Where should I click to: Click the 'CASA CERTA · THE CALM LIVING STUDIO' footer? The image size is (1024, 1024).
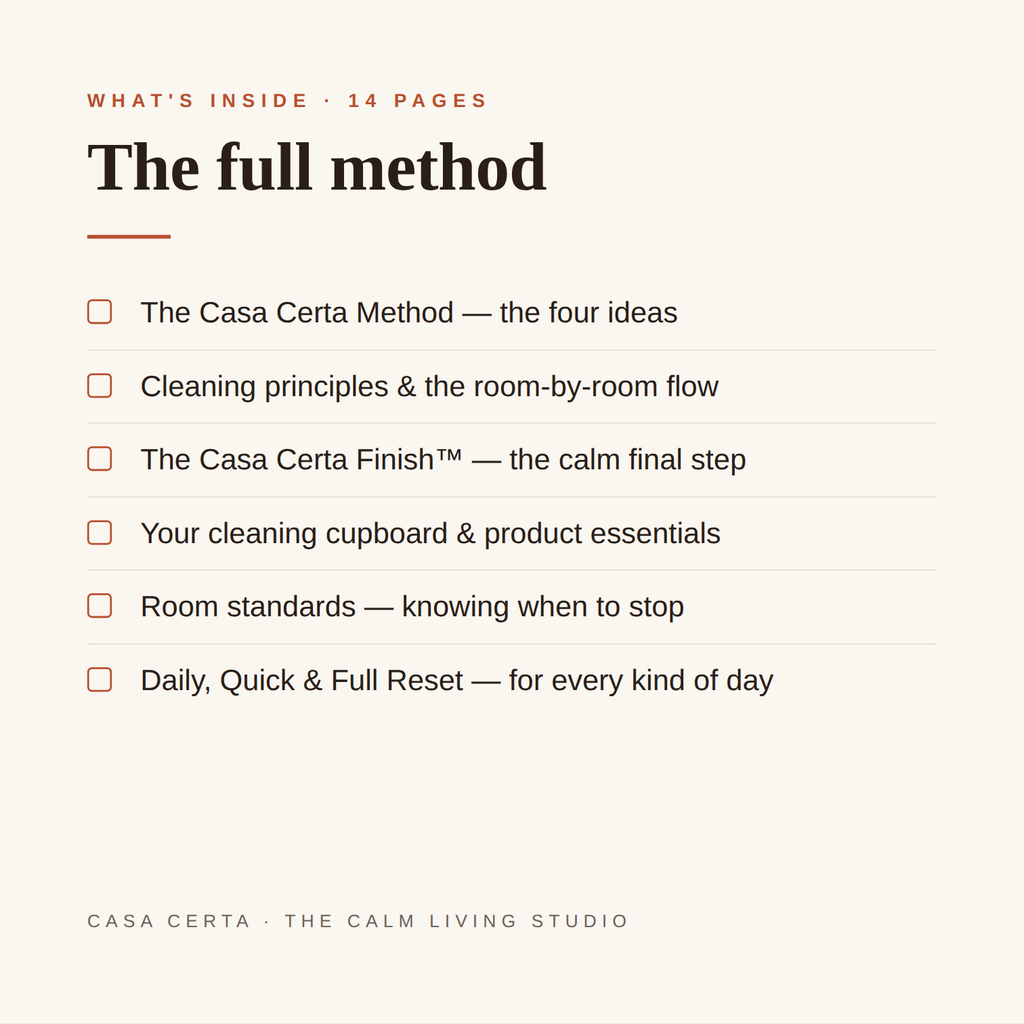(x=358, y=921)
